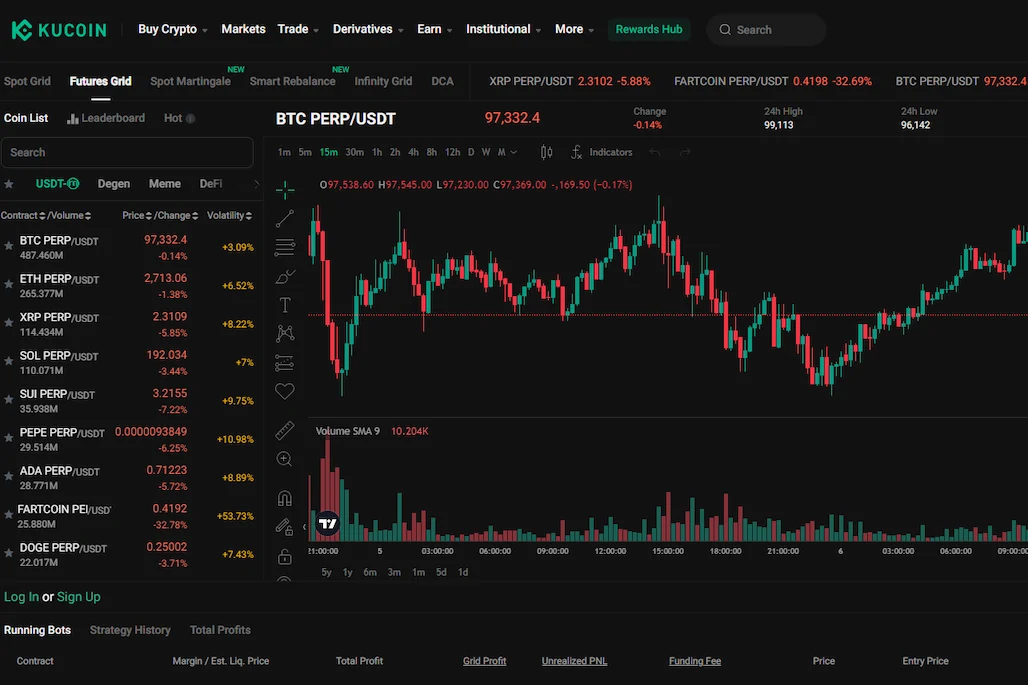Star the XRP PERP/USDT contract

pos(9,323)
